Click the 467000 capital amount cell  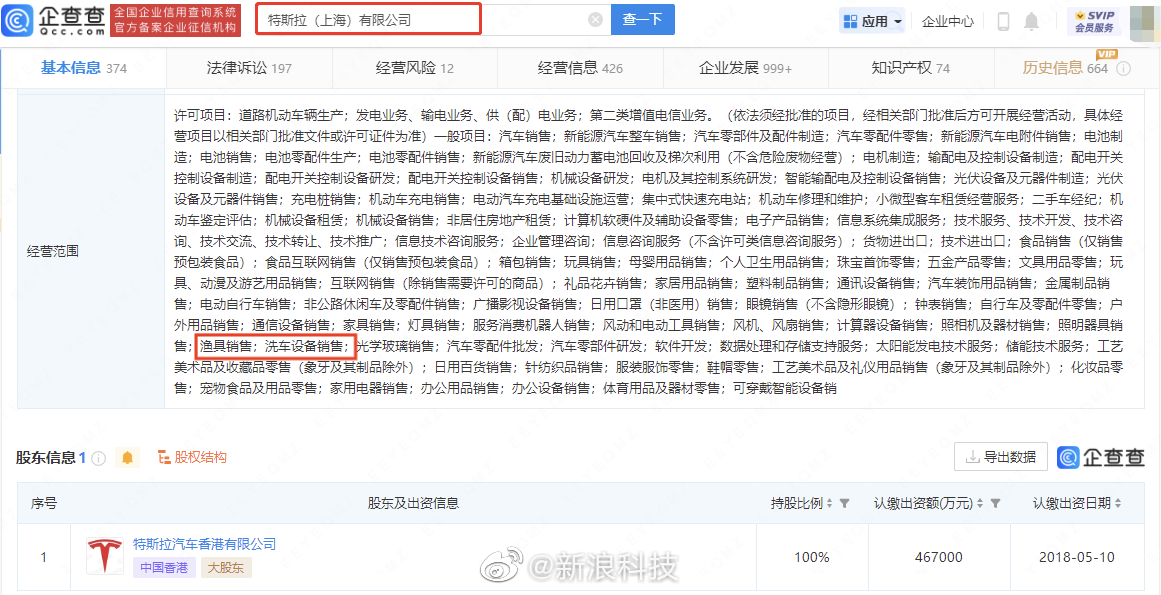pyautogui.click(x=938, y=557)
